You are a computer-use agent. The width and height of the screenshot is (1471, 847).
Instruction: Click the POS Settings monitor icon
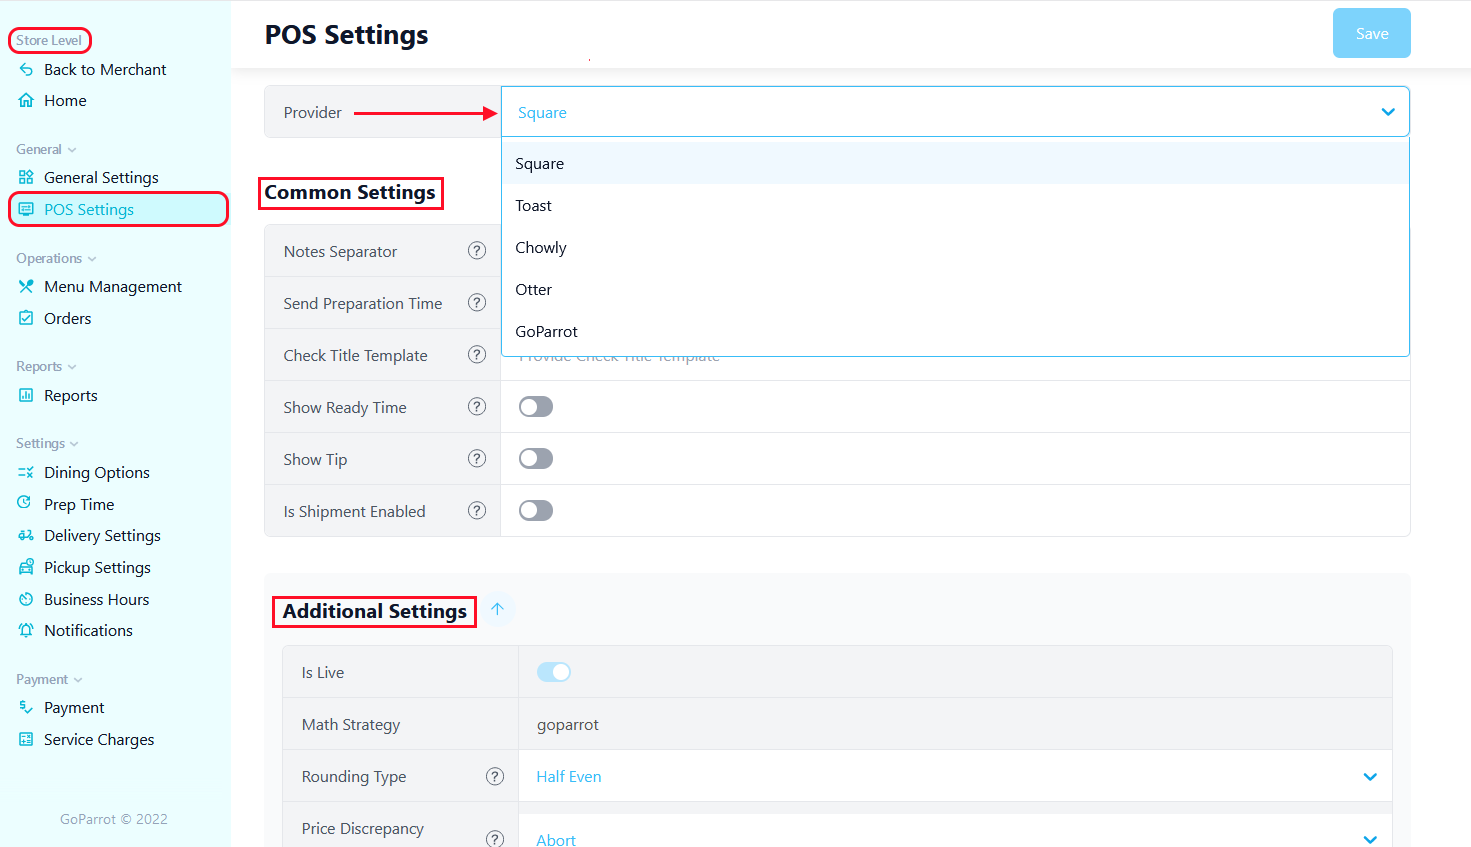[26, 209]
